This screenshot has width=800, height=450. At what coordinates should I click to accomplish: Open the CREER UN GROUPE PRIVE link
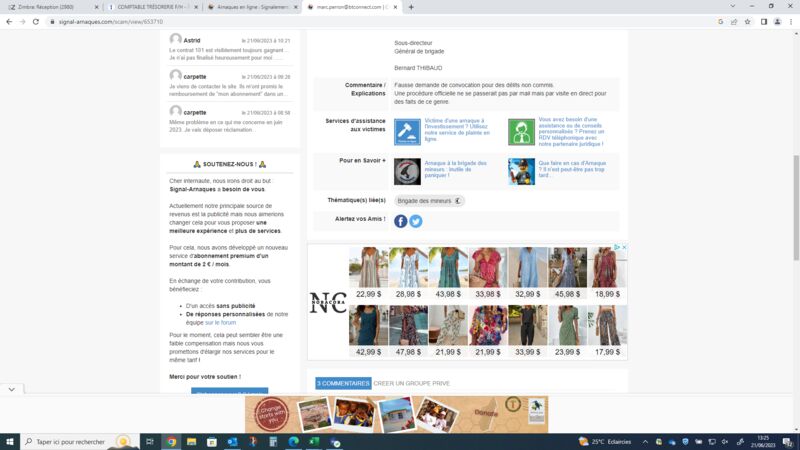pyautogui.click(x=412, y=383)
